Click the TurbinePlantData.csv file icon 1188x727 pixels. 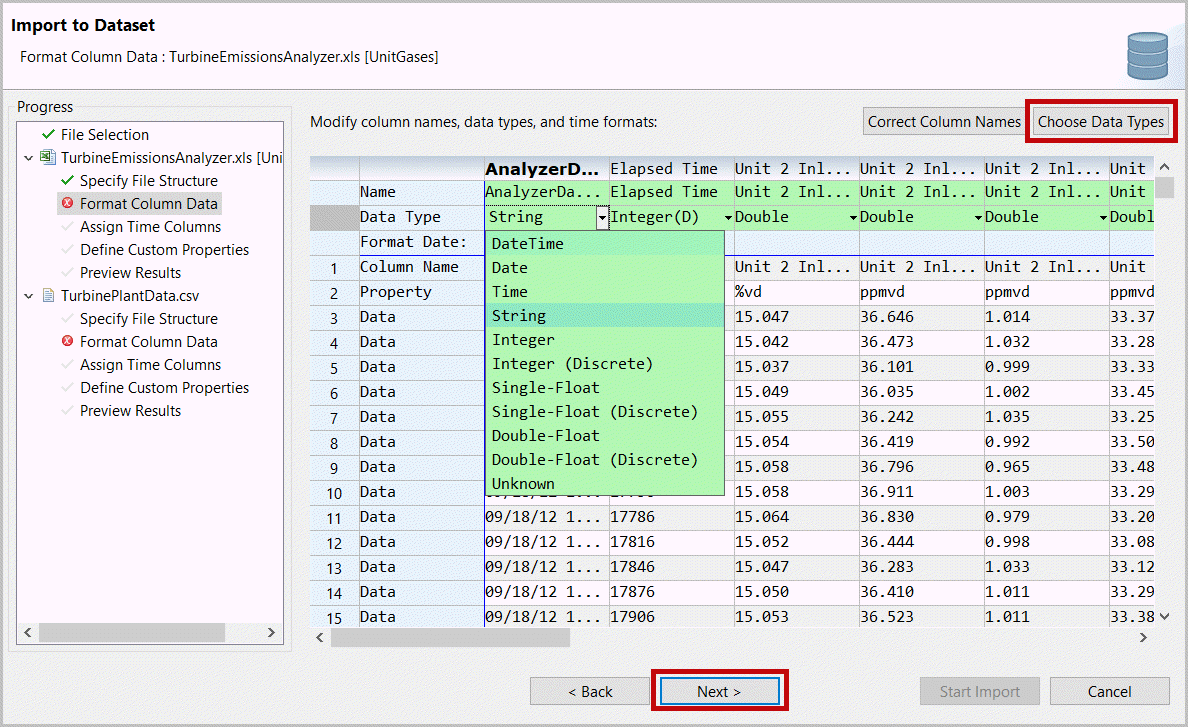[x=48, y=296]
